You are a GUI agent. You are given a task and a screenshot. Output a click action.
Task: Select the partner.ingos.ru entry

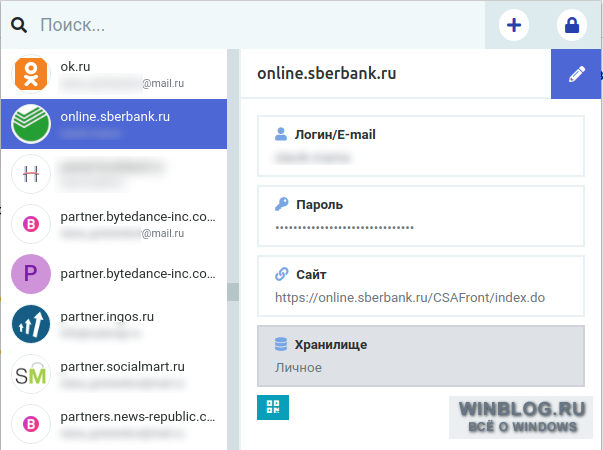114,324
